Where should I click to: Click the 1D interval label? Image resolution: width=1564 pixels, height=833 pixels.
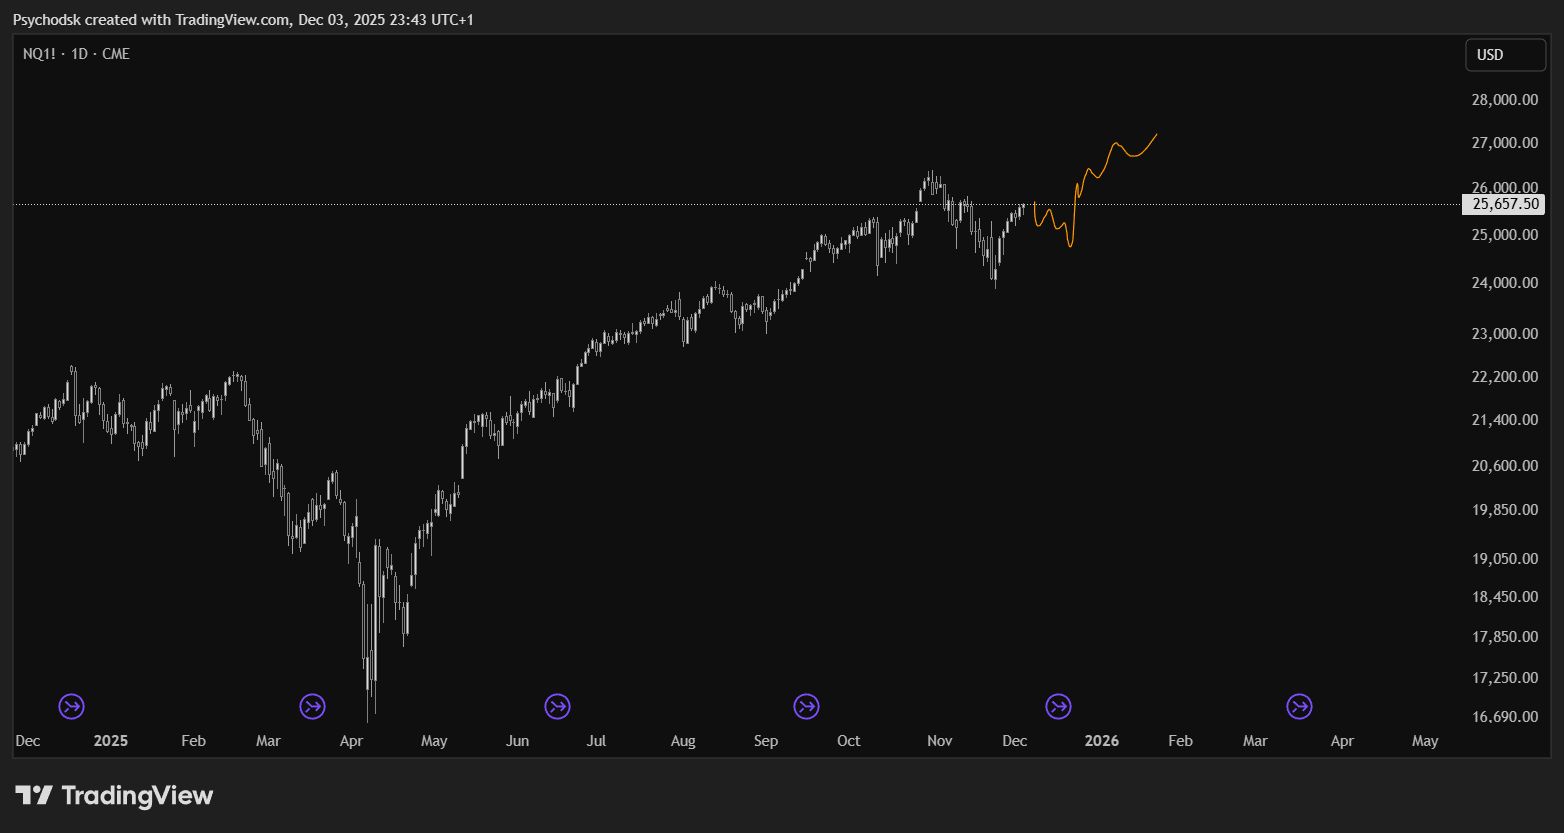[x=79, y=54]
